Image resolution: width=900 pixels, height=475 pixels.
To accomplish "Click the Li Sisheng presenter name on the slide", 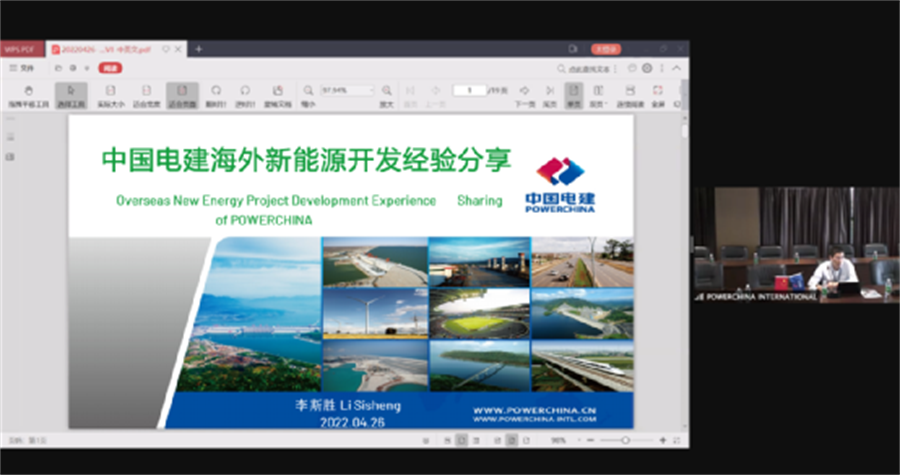I will click(x=348, y=405).
